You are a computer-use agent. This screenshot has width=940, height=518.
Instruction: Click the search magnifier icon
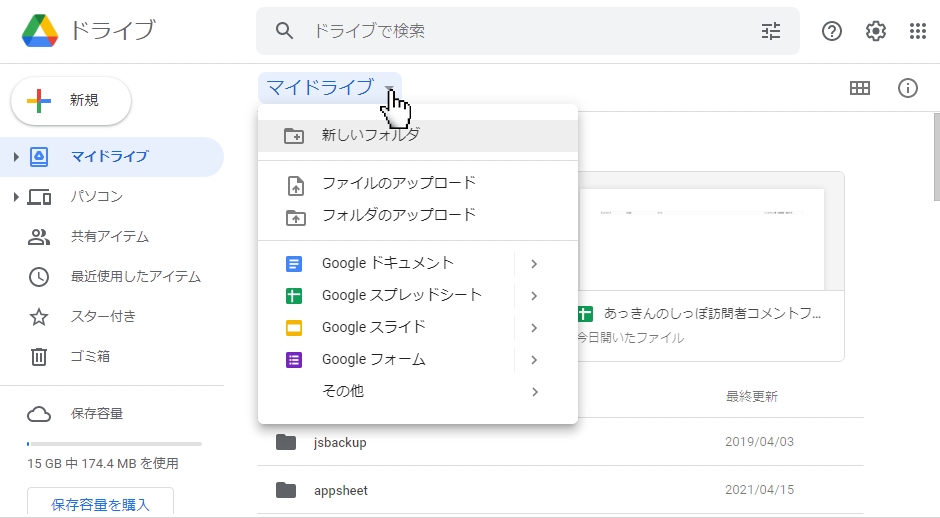point(284,31)
